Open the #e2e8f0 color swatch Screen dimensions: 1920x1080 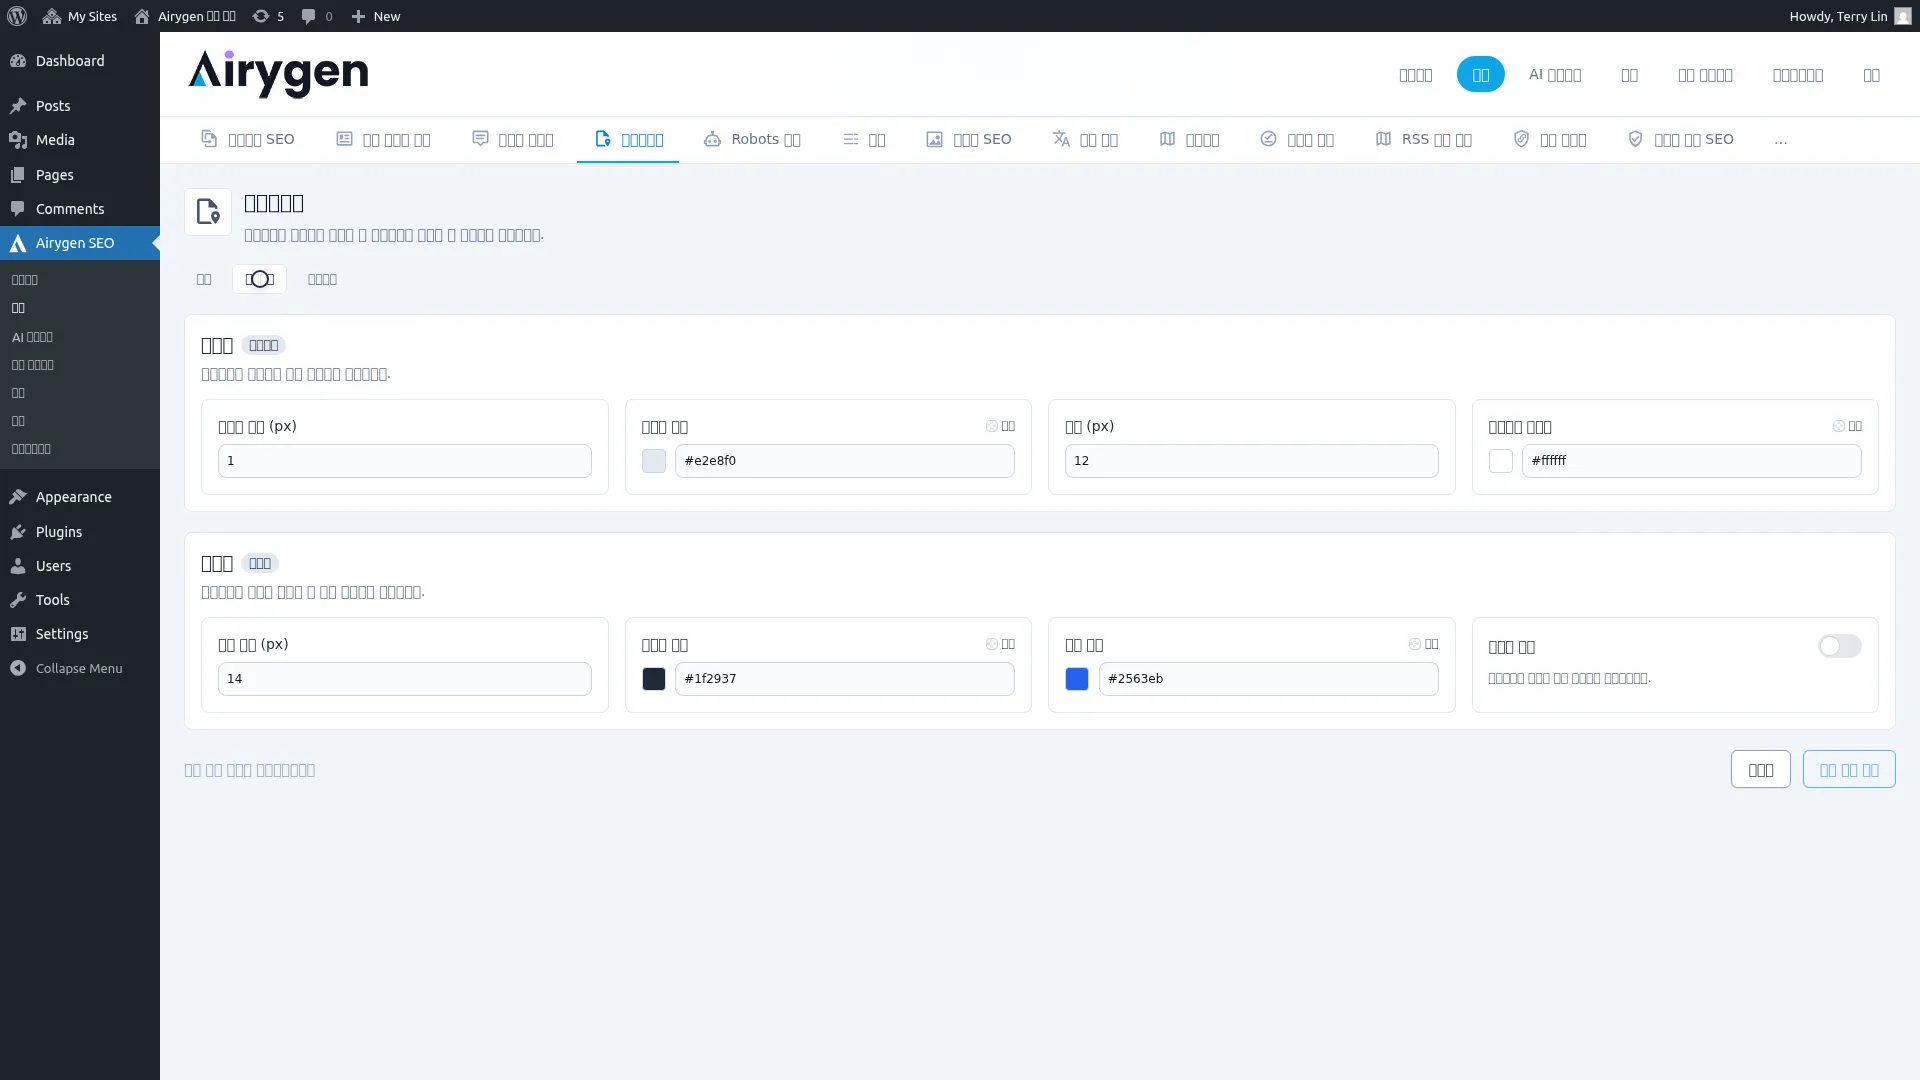(x=654, y=461)
